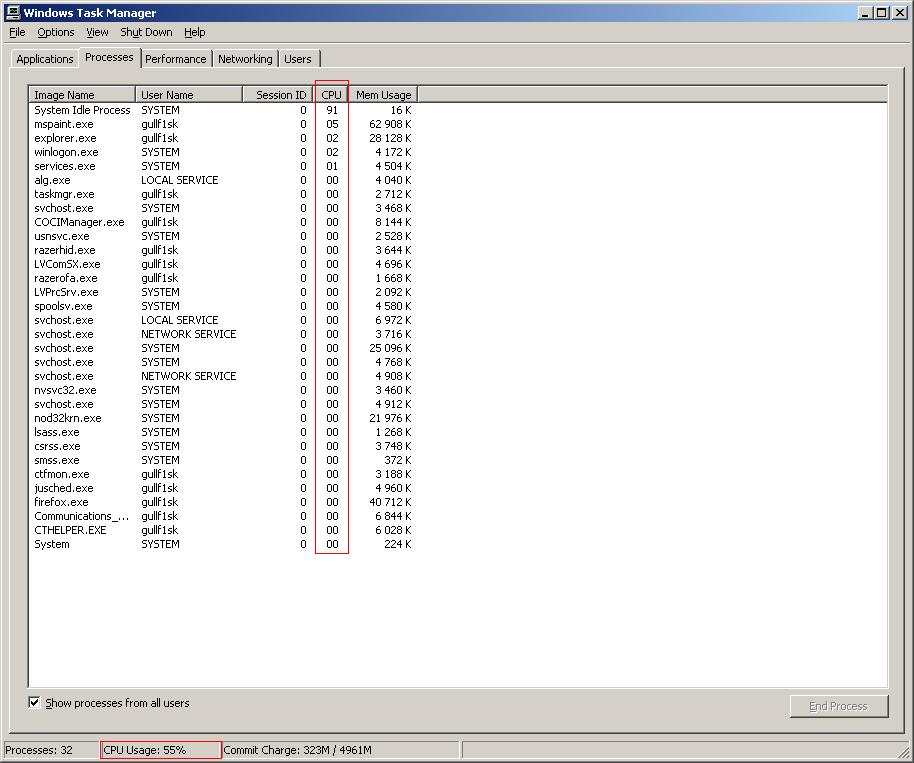Select the System process in last row
Image resolution: width=914 pixels, height=763 pixels.
point(223,544)
